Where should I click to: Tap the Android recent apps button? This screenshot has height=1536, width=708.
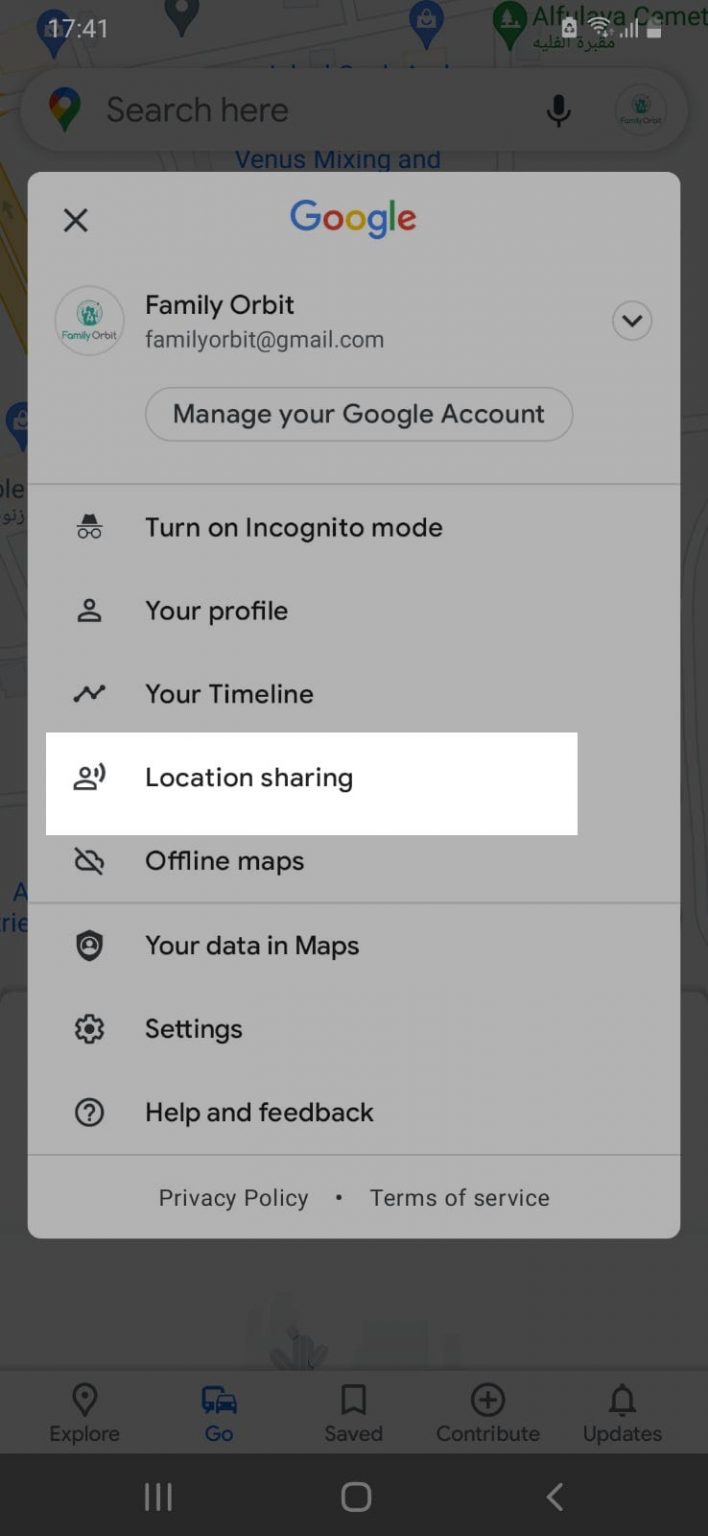158,1496
